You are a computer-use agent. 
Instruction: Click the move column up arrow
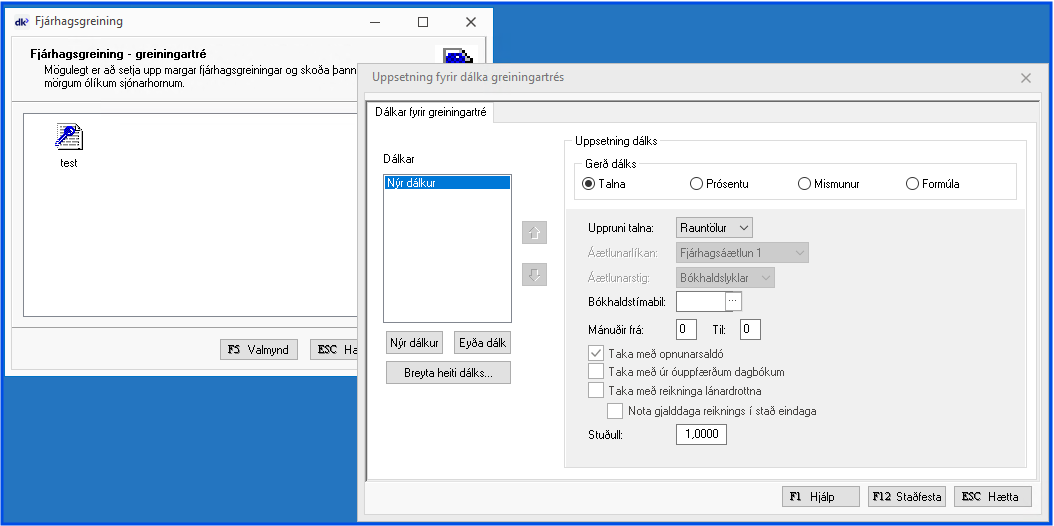pyautogui.click(x=534, y=233)
